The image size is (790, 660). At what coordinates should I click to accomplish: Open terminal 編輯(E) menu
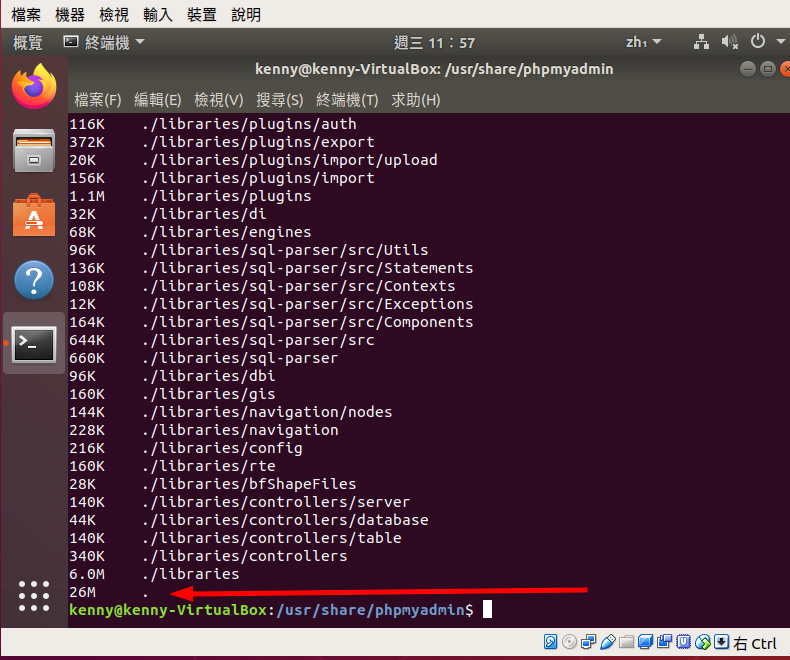click(x=158, y=100)
